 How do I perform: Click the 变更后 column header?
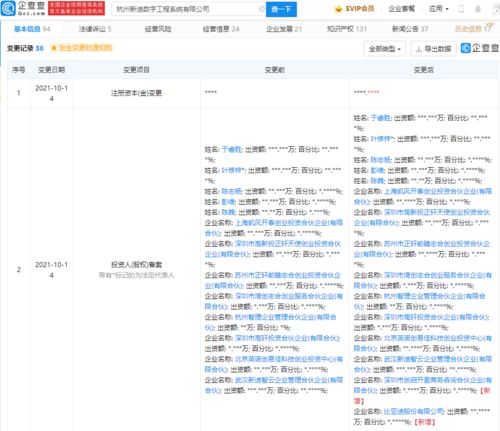pyautogui.click(x=424, y=70)
